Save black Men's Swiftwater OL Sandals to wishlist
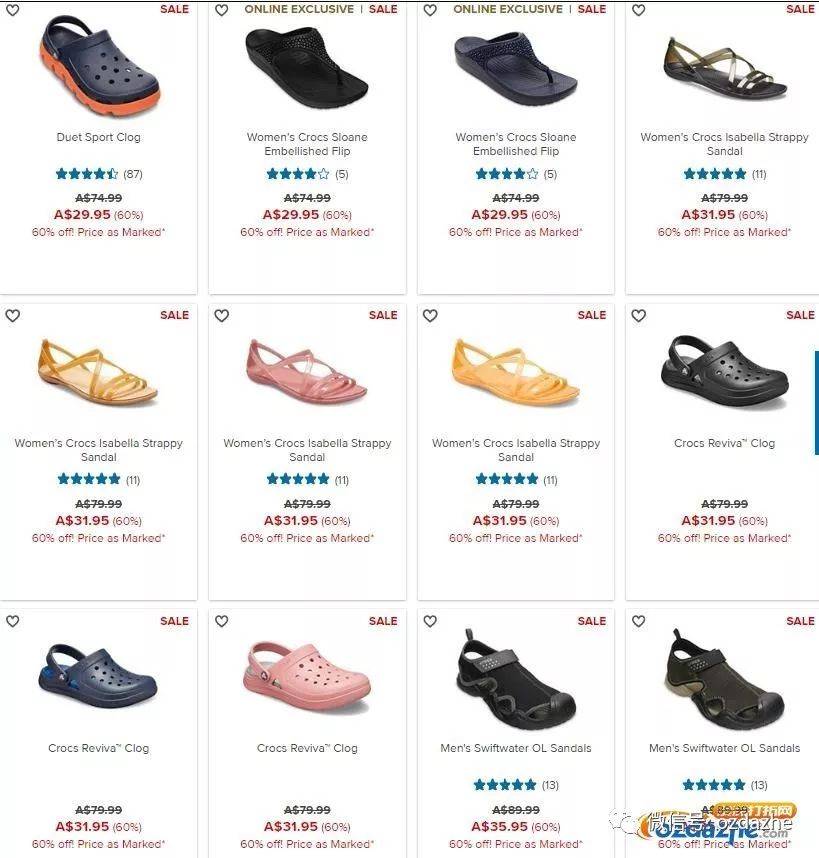The height and width of the screenshot is (858, 819). [x=431, y=621]
